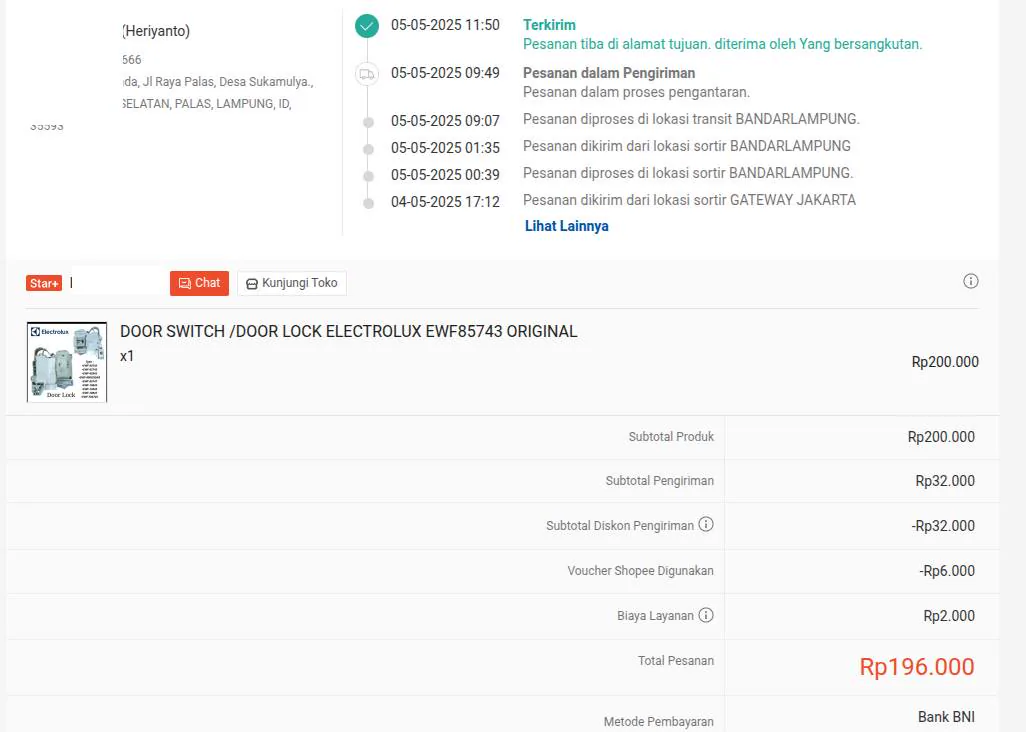Expand tracking history with Lihat Lainnya
Screen dimensions: 1026x732
(566, 226)
